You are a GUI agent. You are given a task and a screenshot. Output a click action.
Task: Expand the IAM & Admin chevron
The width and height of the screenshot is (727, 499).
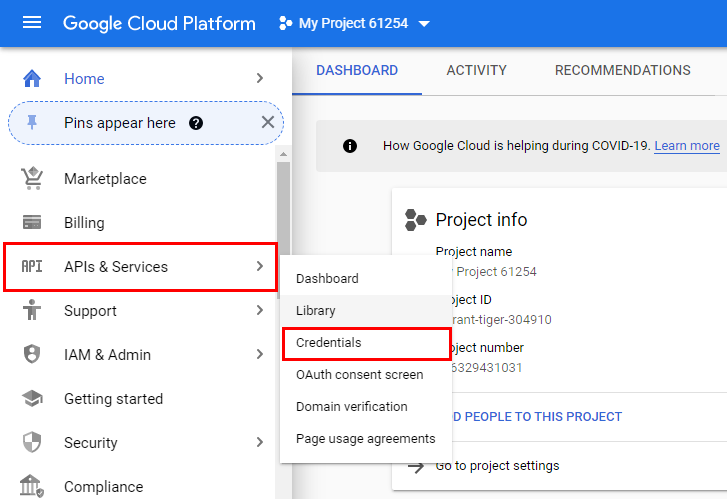(x=260, y=354)
